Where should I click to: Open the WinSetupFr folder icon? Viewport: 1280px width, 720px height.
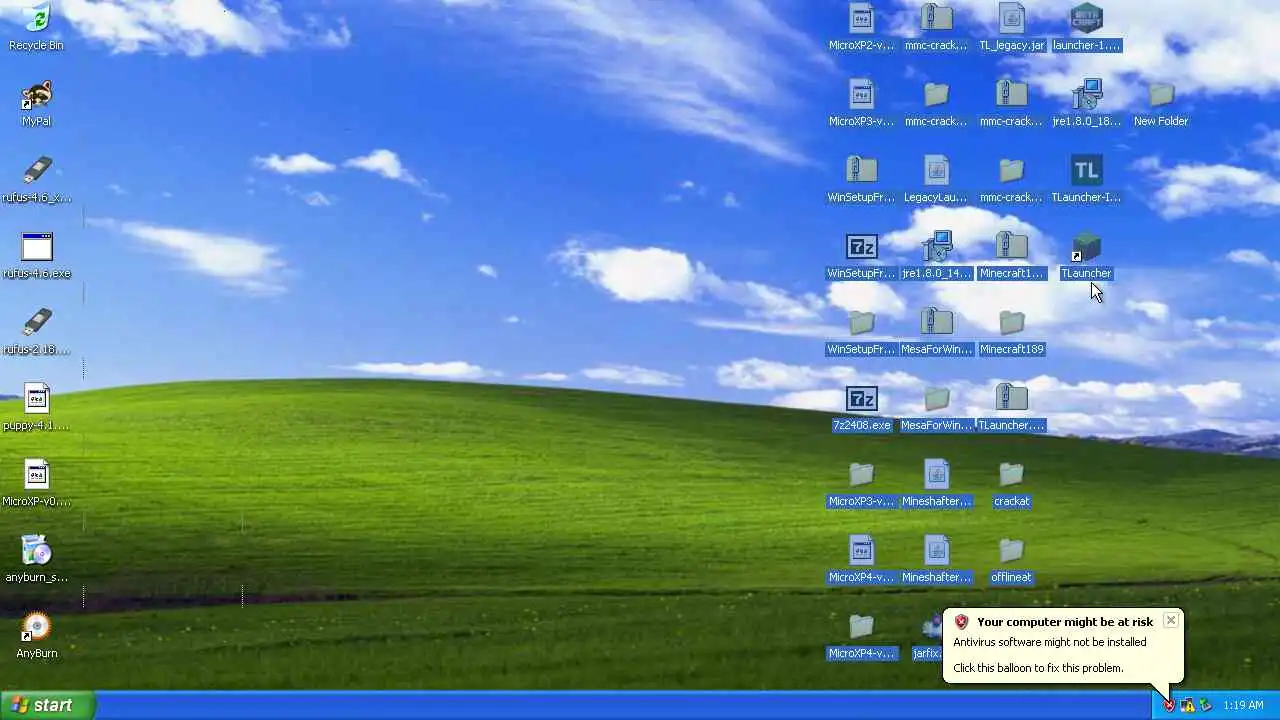[x=861, y=331]
